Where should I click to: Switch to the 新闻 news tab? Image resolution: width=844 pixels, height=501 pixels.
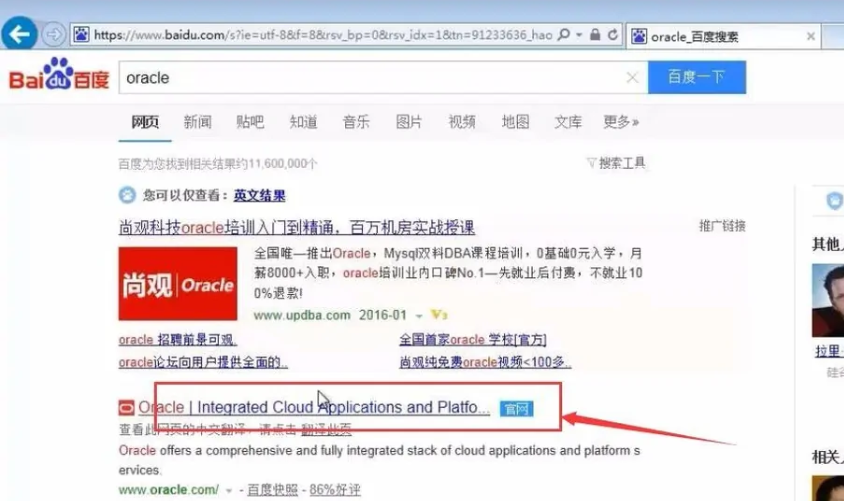pos(198,122)
